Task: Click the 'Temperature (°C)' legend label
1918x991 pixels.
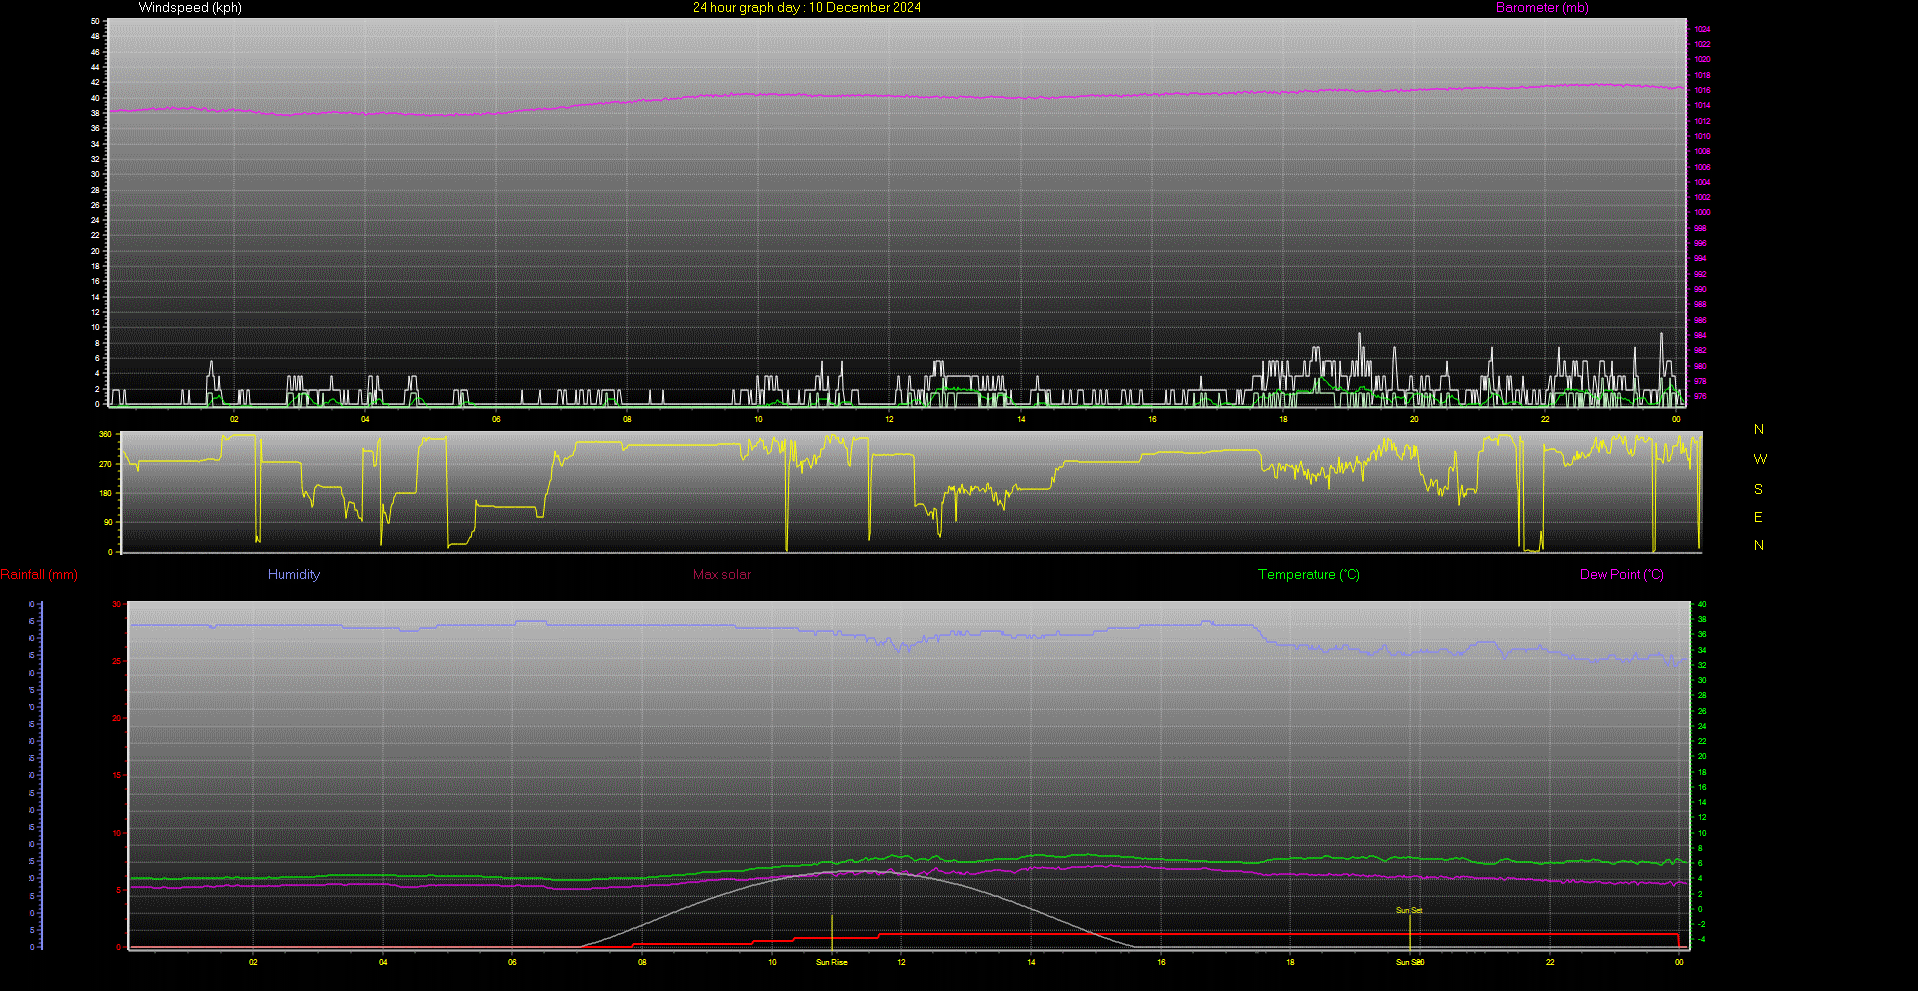Action: tap(1309, 575)
